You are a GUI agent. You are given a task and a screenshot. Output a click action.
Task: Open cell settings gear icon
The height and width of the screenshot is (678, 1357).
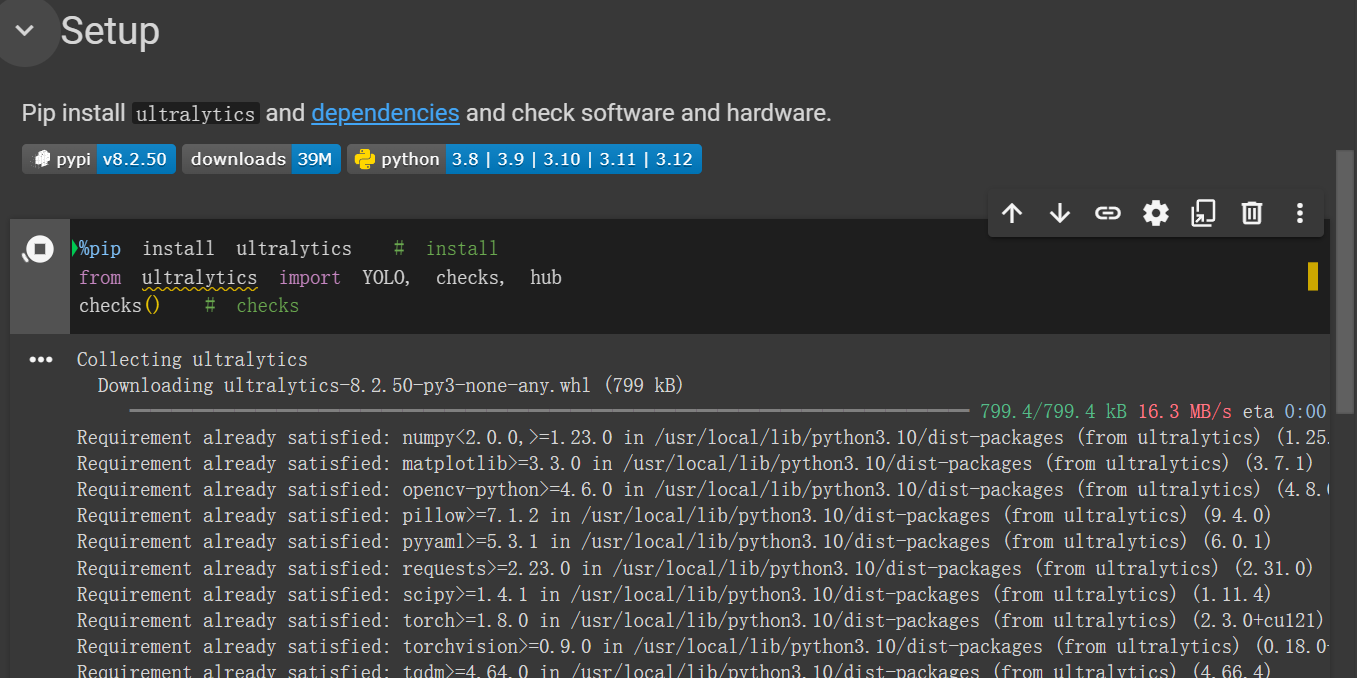pos(1155,213)
